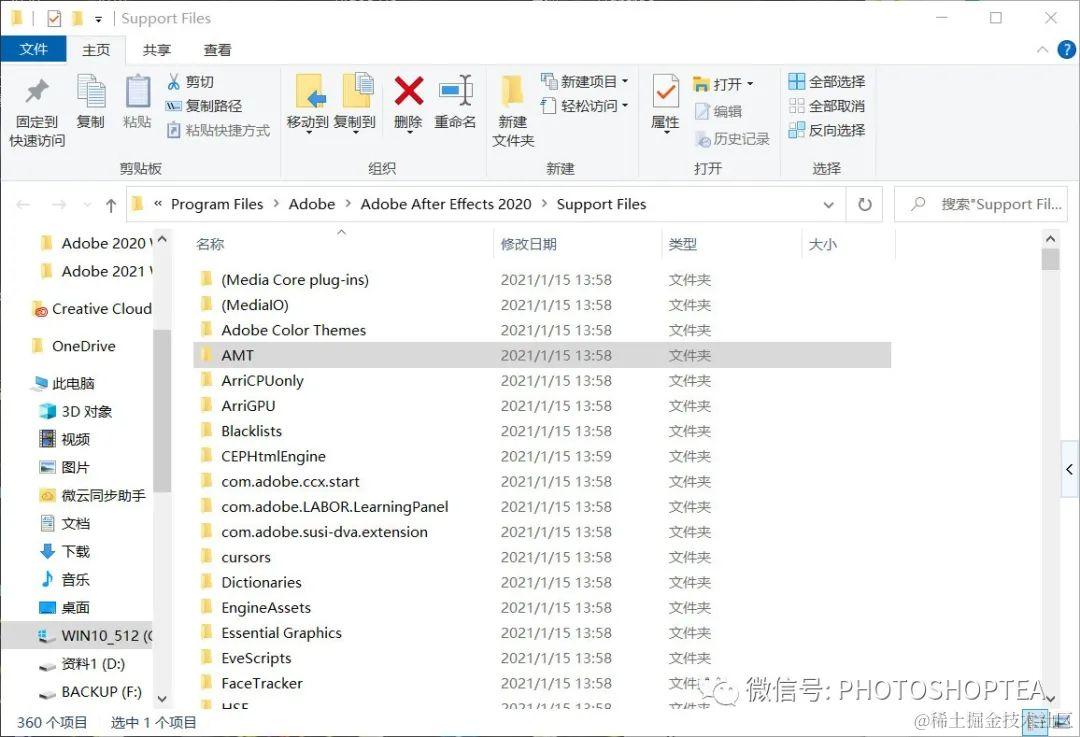Navigate back with left arrow
Viewport: 1080px width, 737px height.
coord(23,205)
